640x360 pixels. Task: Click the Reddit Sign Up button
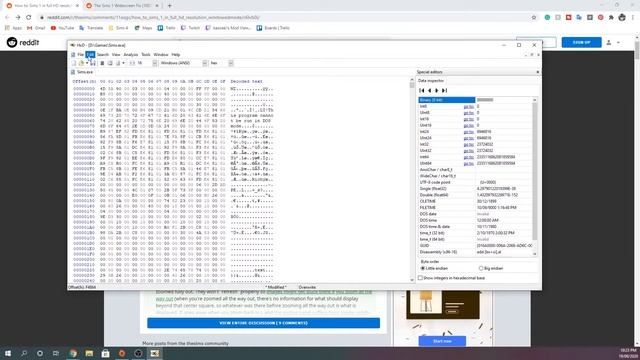click(x=581, y=42)
